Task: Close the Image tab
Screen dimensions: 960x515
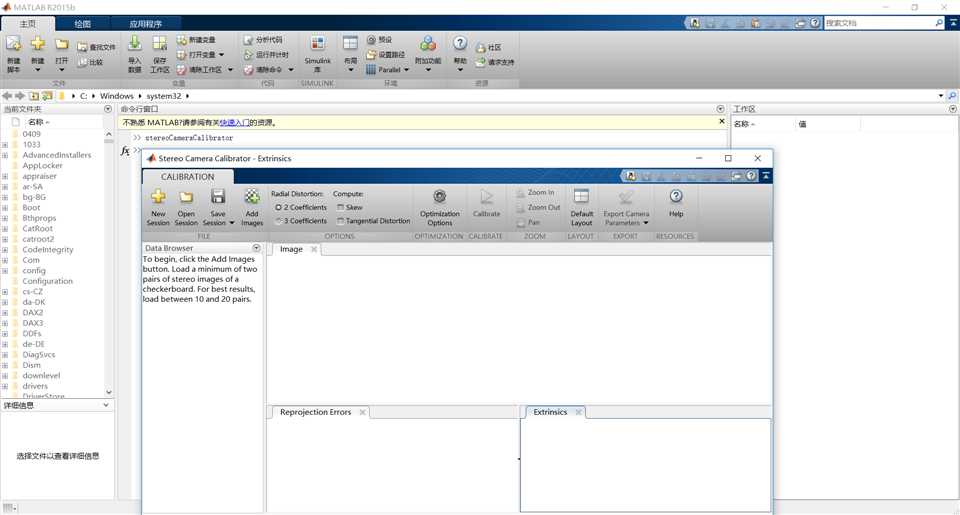Action: (x=313, y=249)
